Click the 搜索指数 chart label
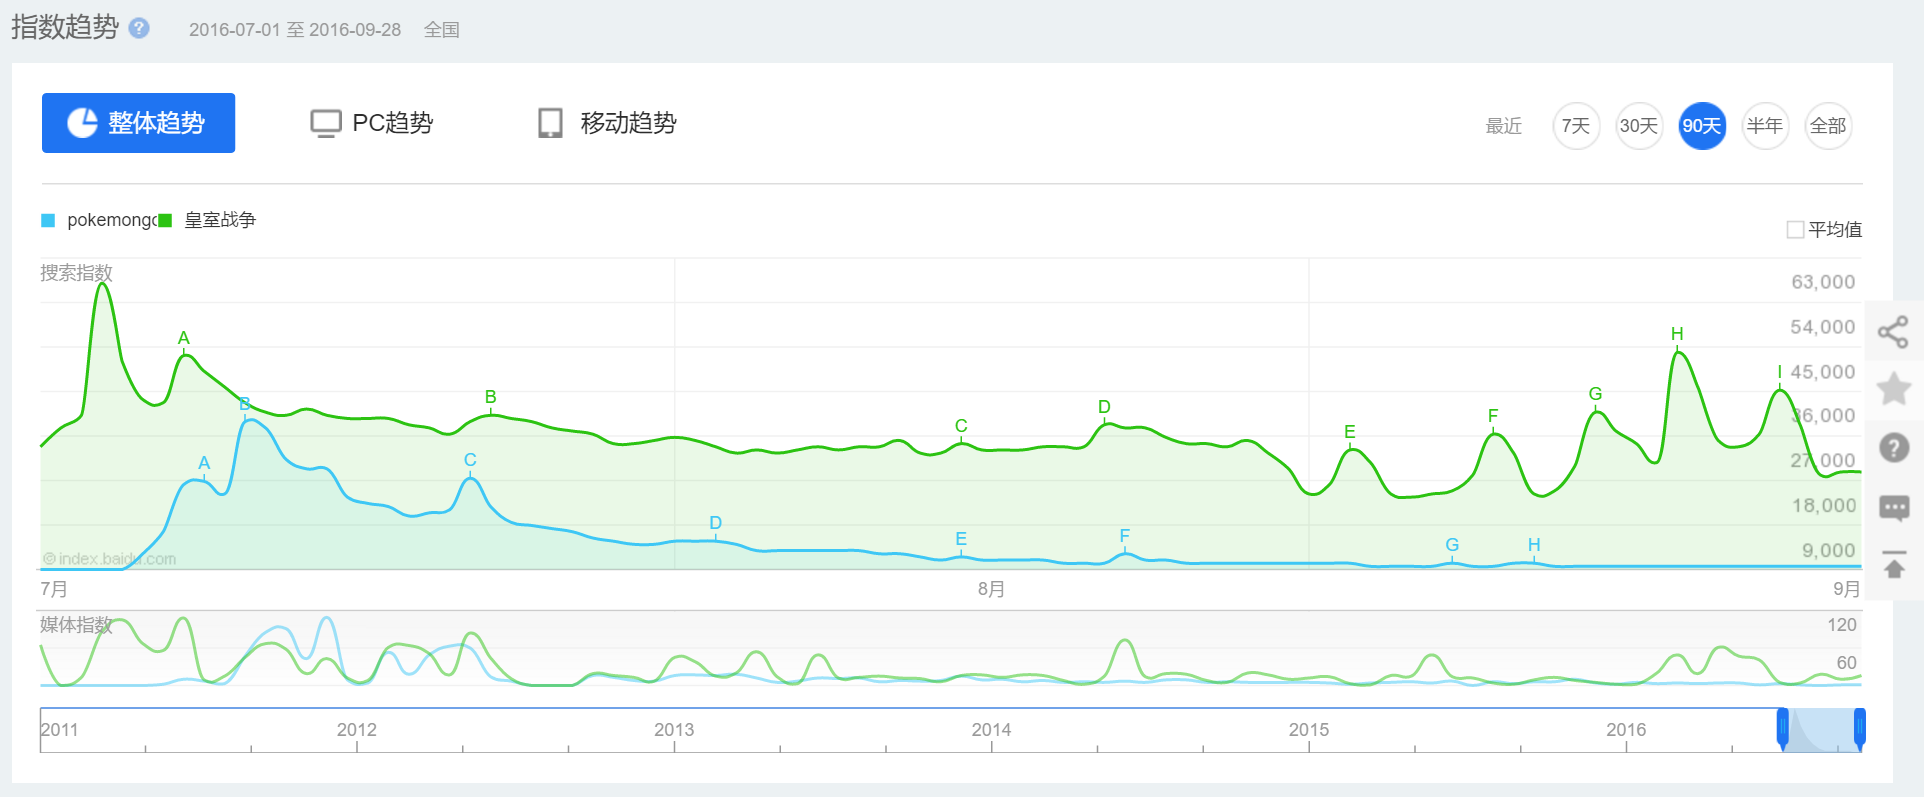Screen dimensions: 1924x797 tap(76, 273)
